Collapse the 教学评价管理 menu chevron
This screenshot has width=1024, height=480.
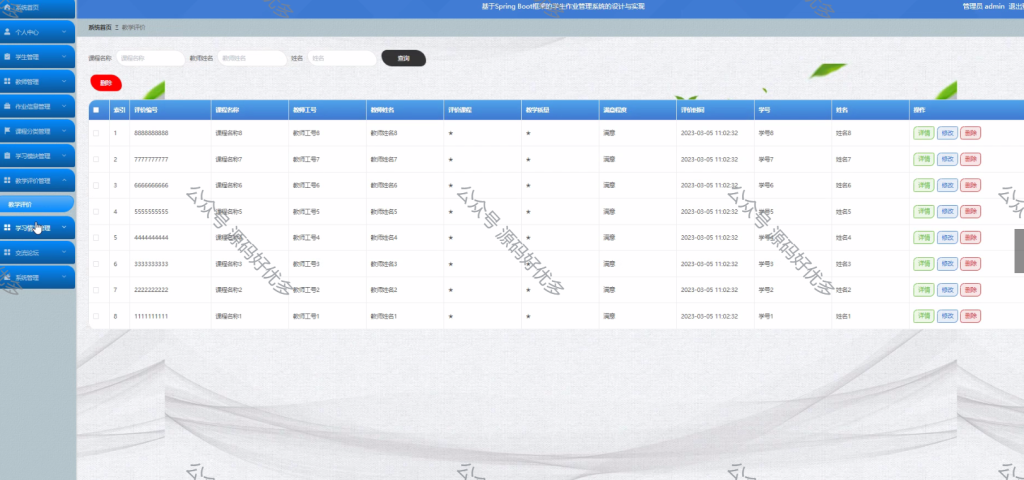click(x=64, y=180)
